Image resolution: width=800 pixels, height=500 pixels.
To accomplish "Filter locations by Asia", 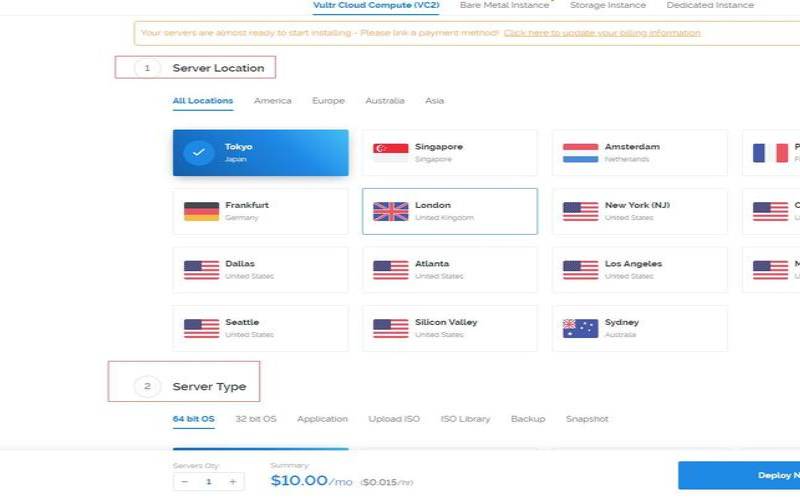I will 435,101.
